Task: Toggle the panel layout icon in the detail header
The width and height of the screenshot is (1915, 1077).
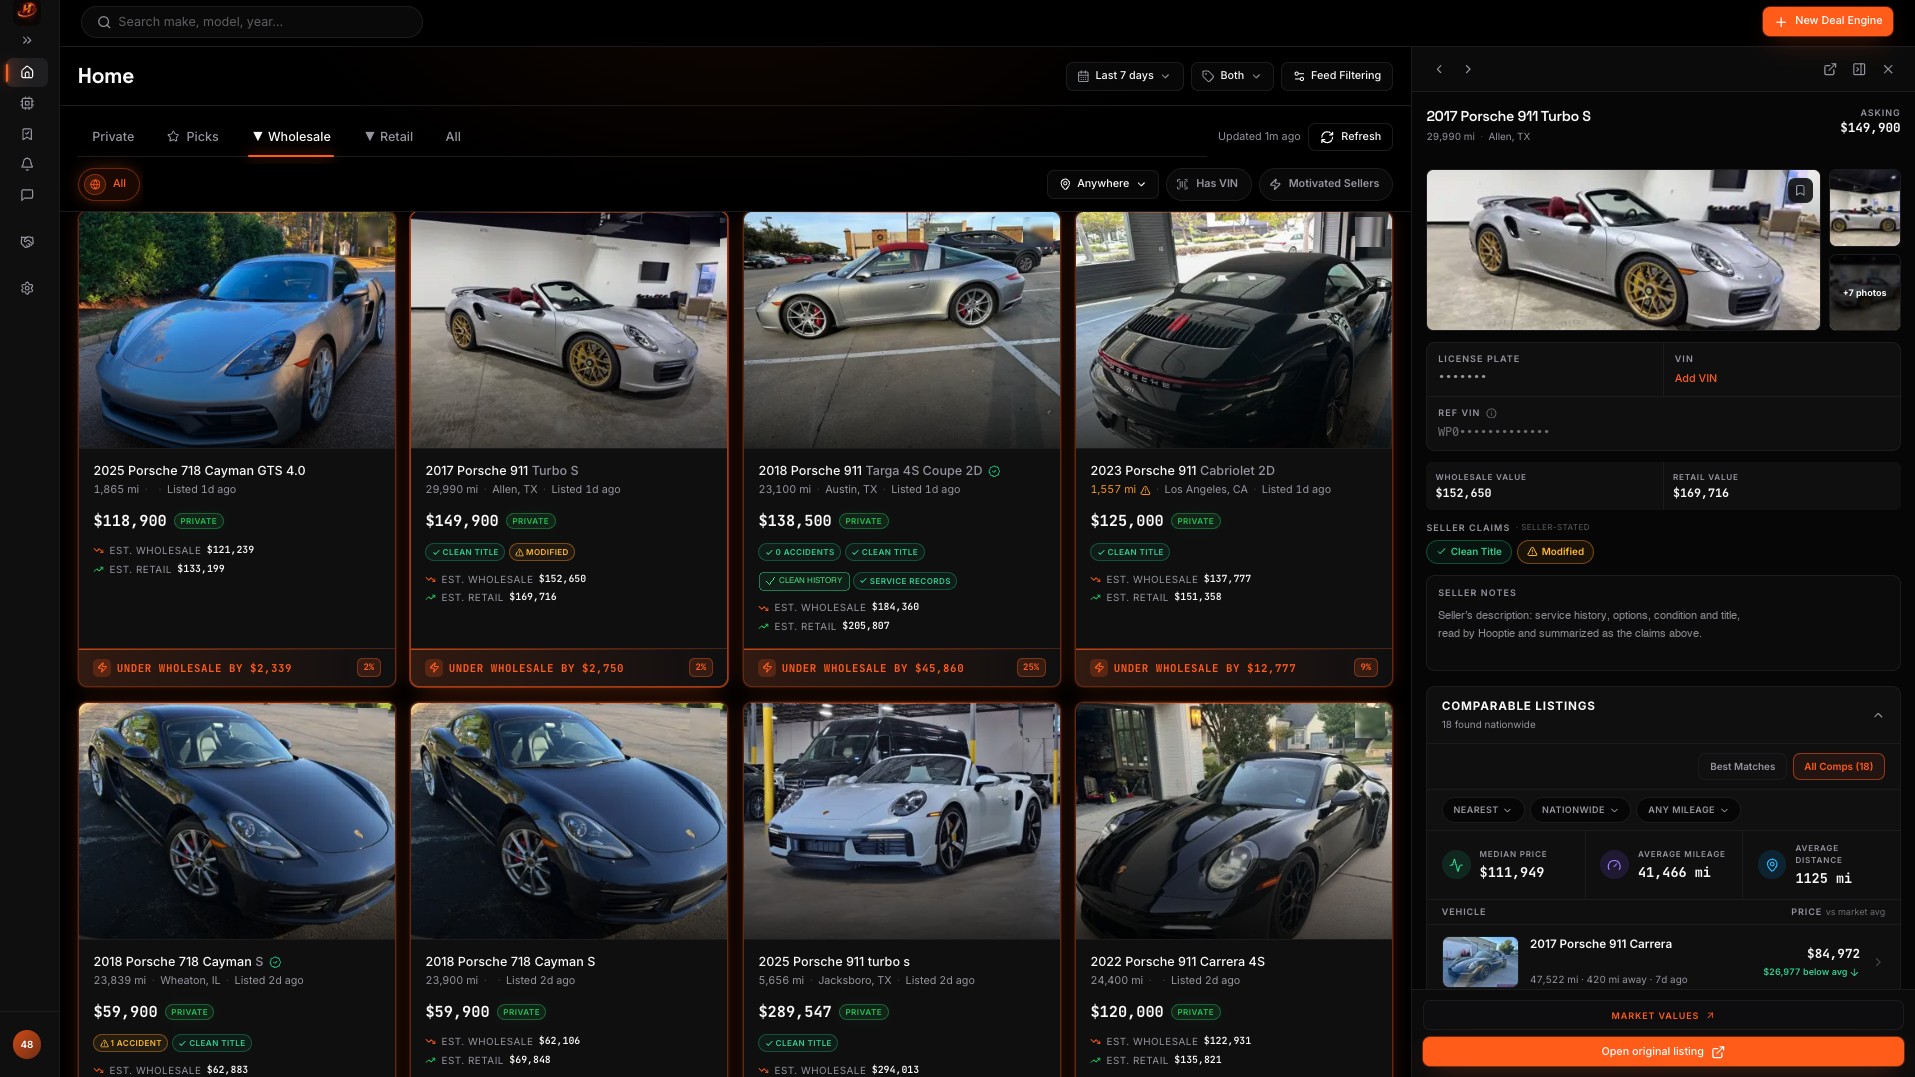Action: coord(1859,69)
